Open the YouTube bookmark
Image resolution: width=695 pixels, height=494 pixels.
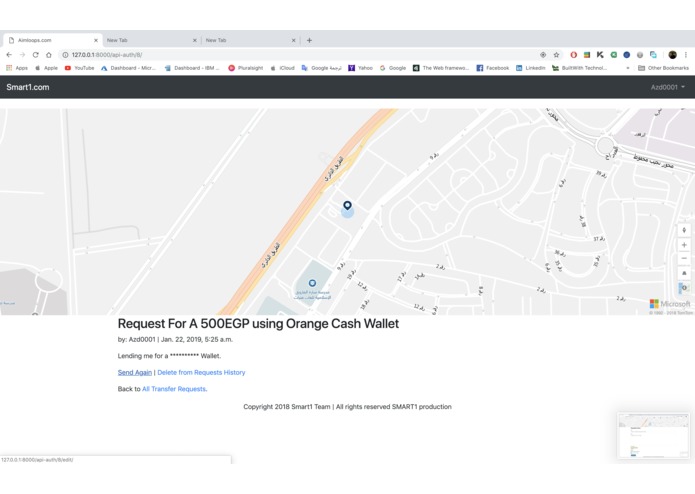tap(79, 68)
